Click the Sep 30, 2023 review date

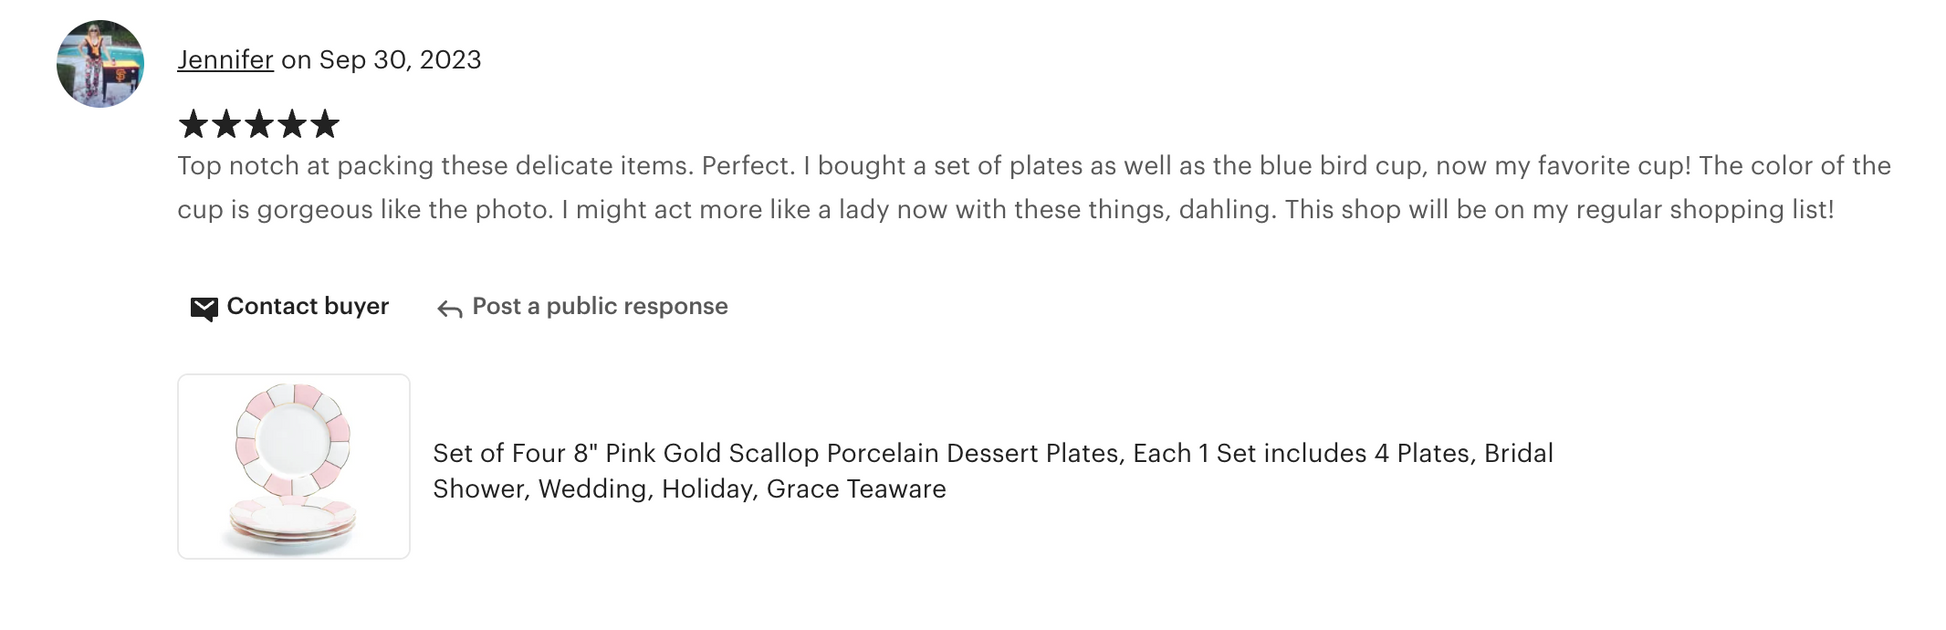(400, 60)
